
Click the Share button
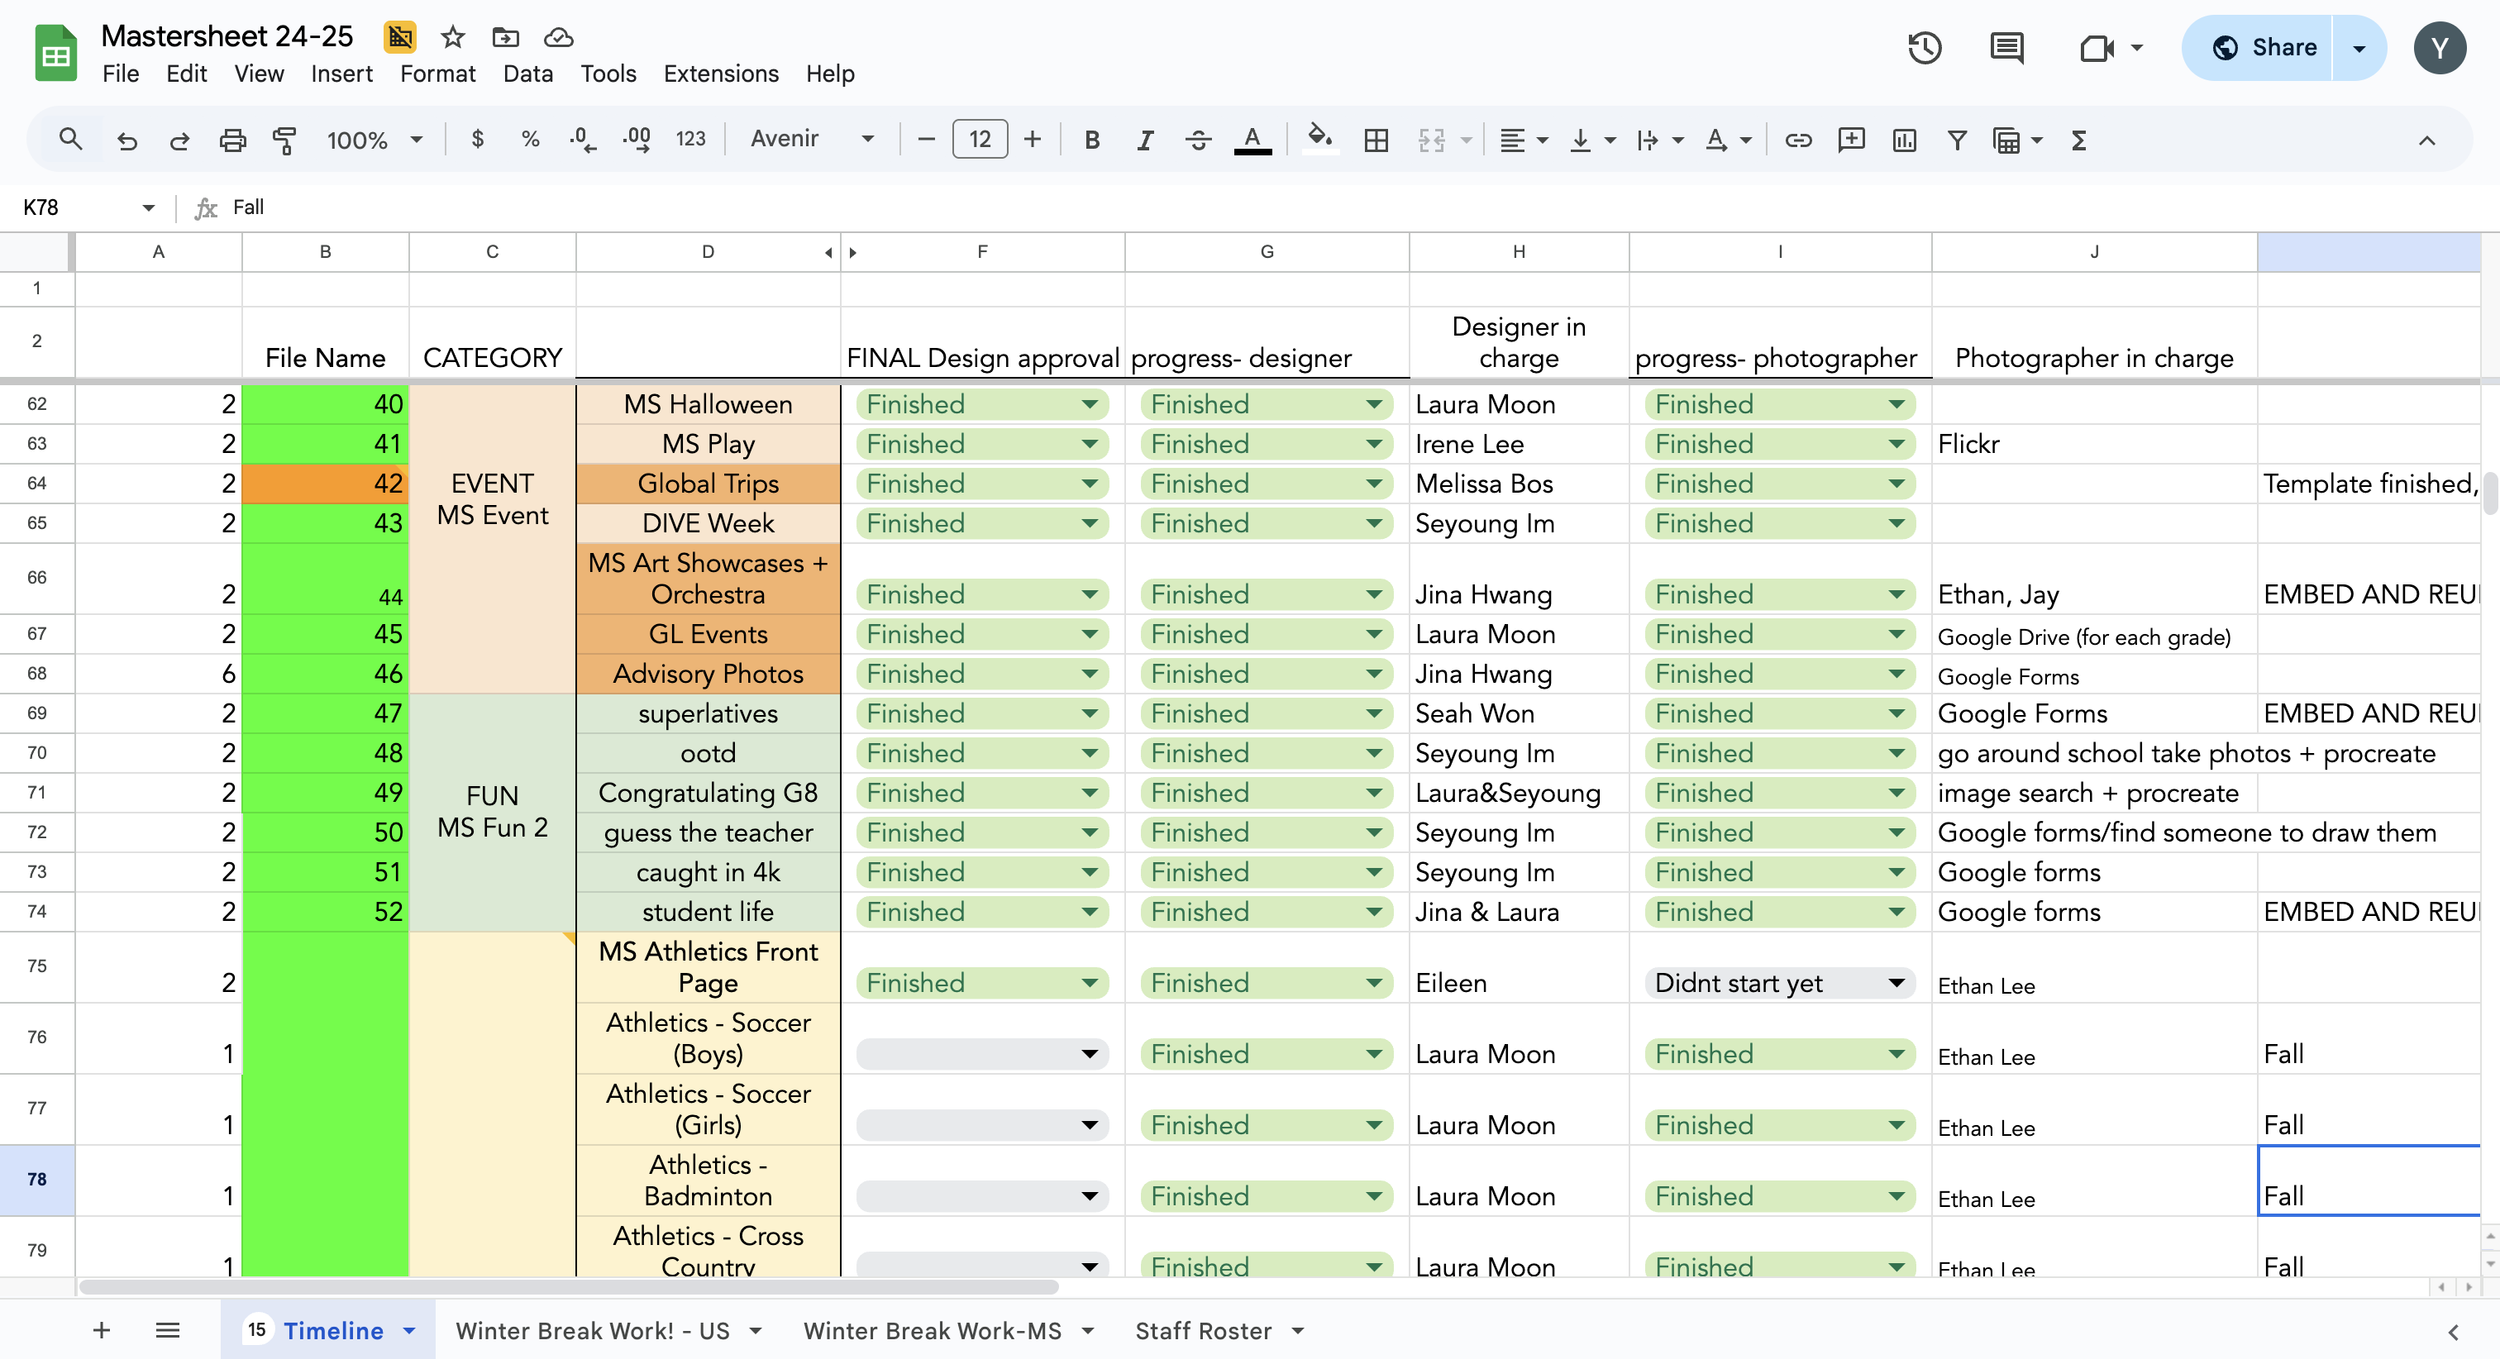point(2264,48)
